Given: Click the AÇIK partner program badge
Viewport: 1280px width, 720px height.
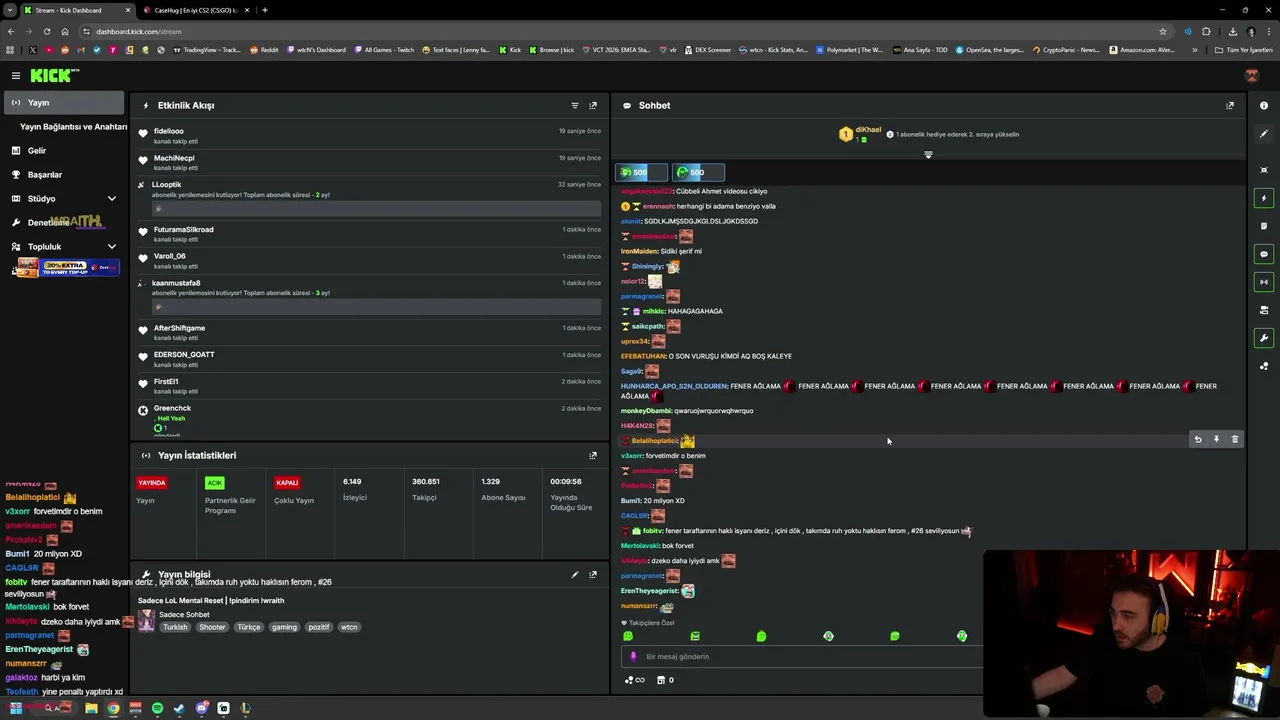Looking at the screenshot, I should coord(214,482).
